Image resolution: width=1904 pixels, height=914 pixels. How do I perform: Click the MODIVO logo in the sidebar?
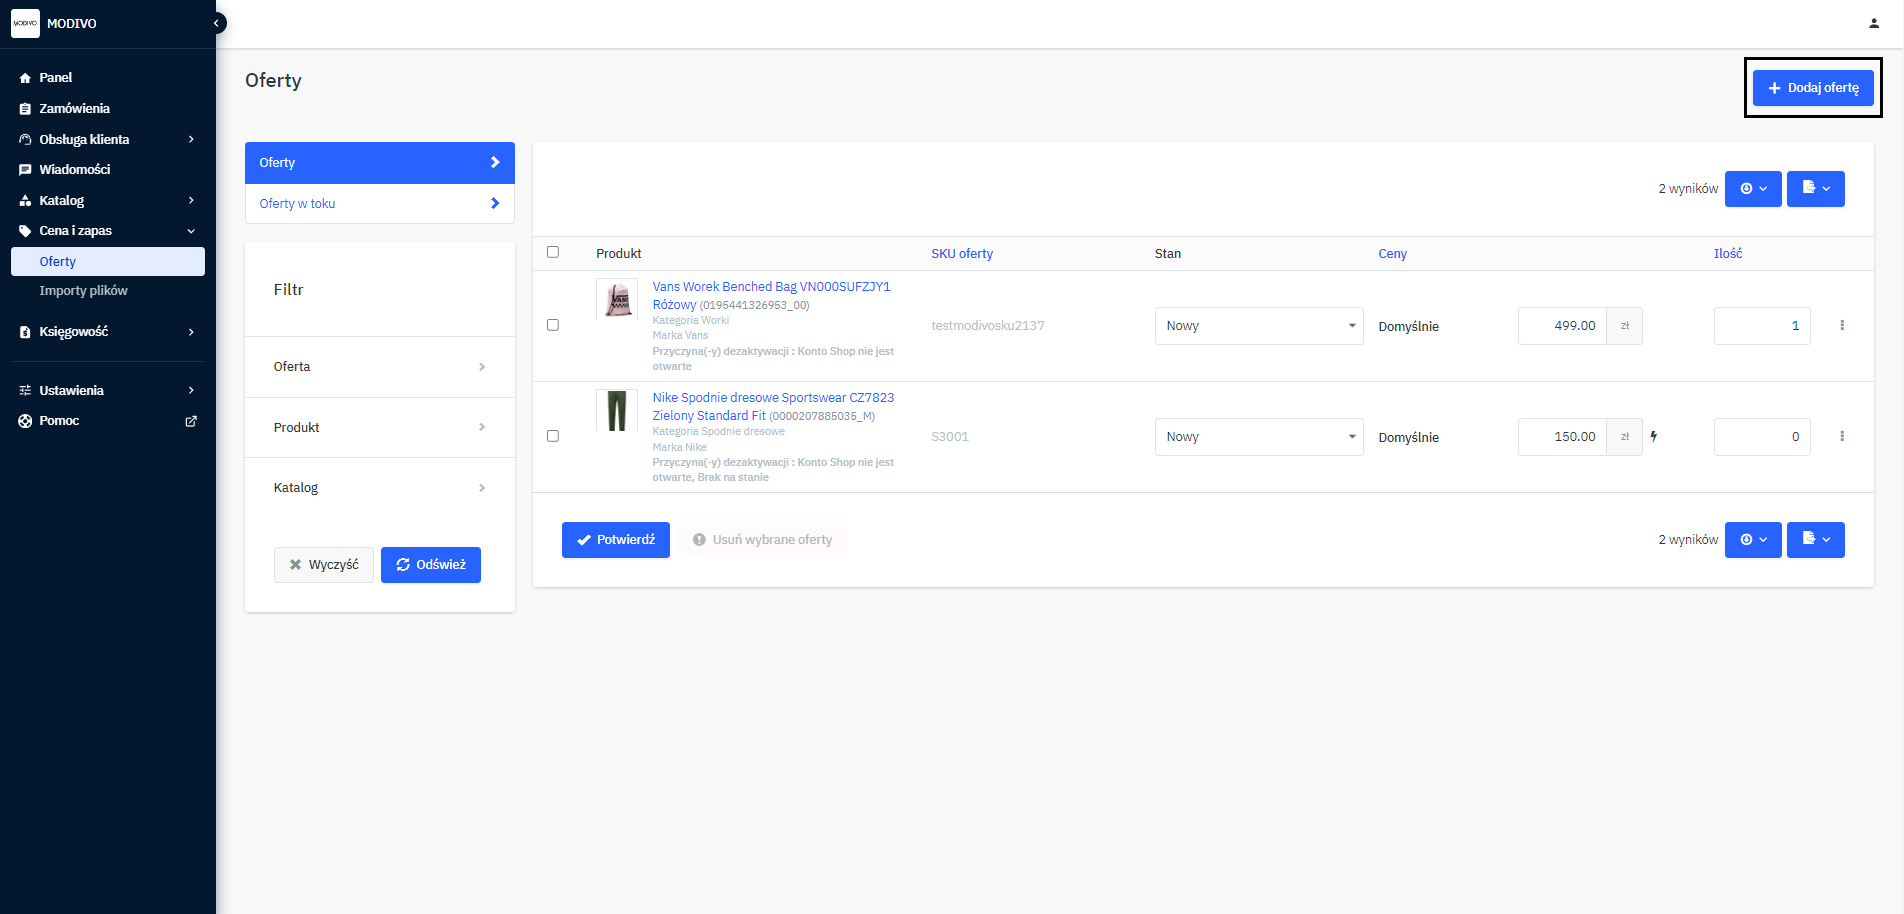(x=26, y=23)
